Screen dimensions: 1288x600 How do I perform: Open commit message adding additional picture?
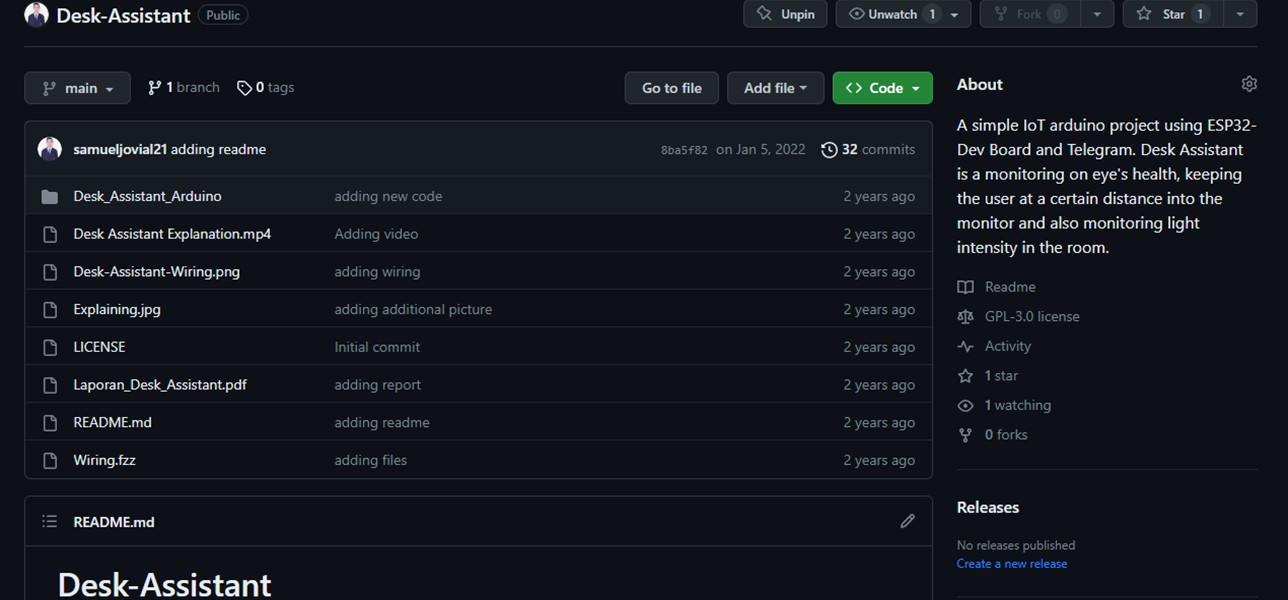413,309
